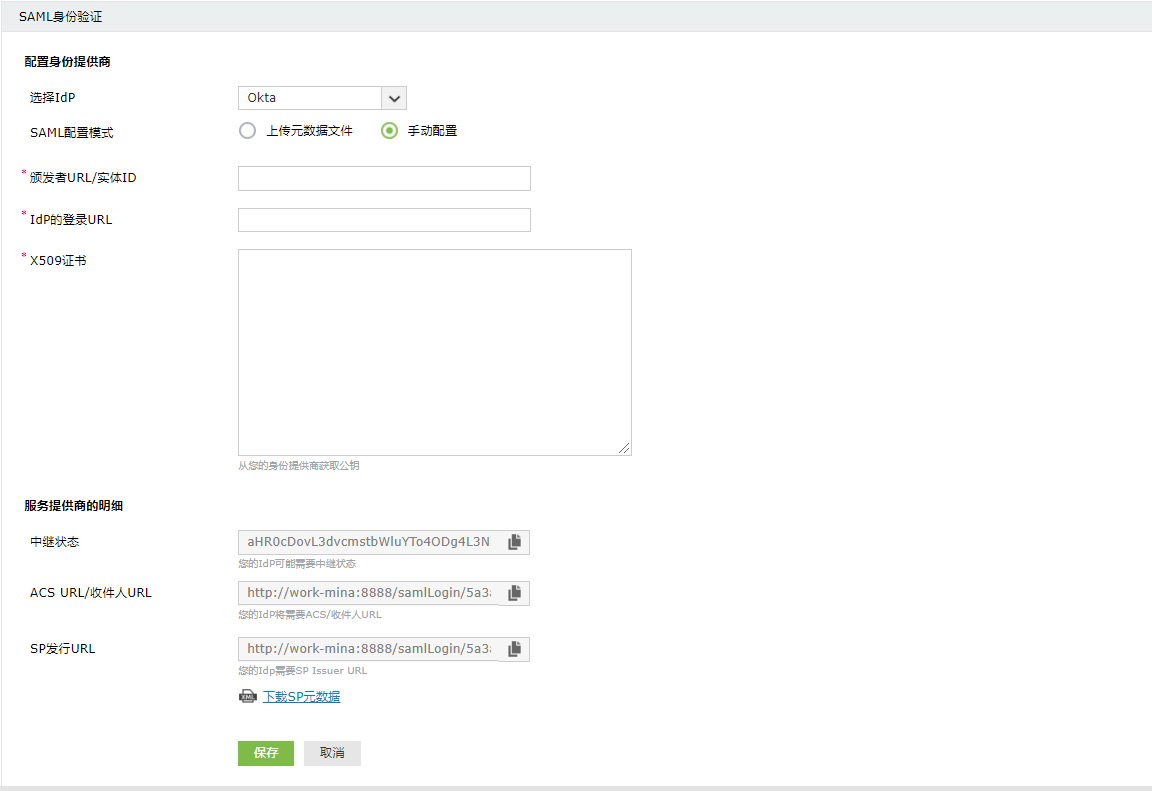Click the copy icon beside 中继状态 field

click(x=515, y=541)
